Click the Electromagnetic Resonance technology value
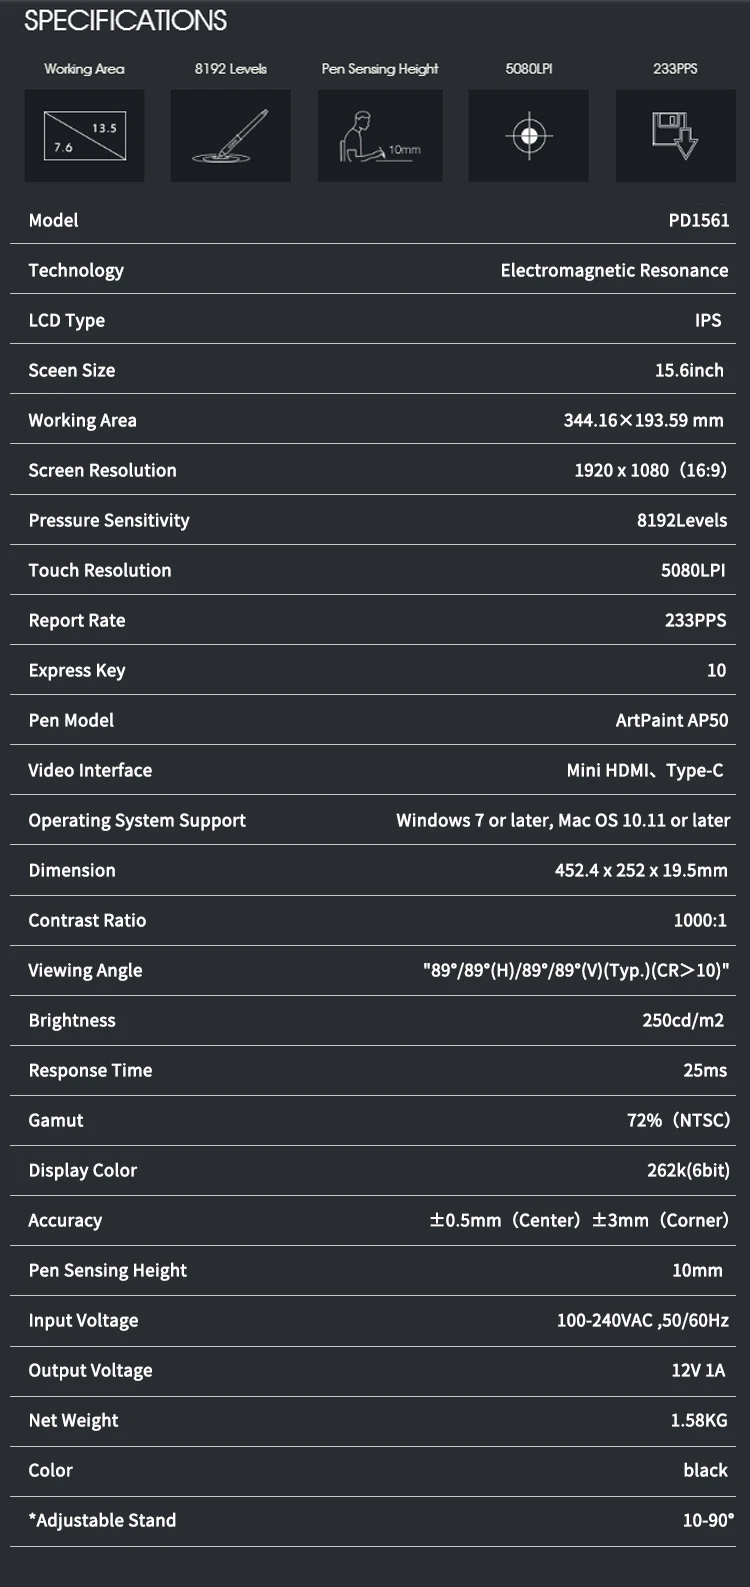 point(614,271)
